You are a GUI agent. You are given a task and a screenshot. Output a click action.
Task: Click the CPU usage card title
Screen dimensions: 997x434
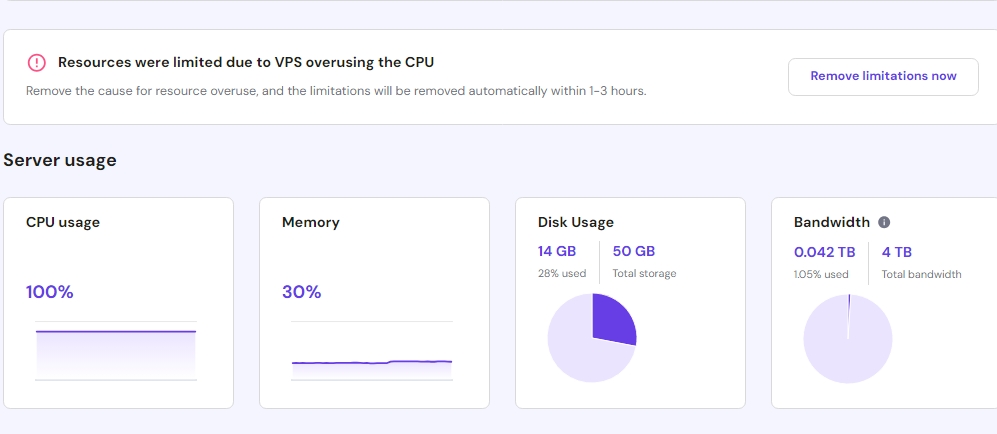63,222
